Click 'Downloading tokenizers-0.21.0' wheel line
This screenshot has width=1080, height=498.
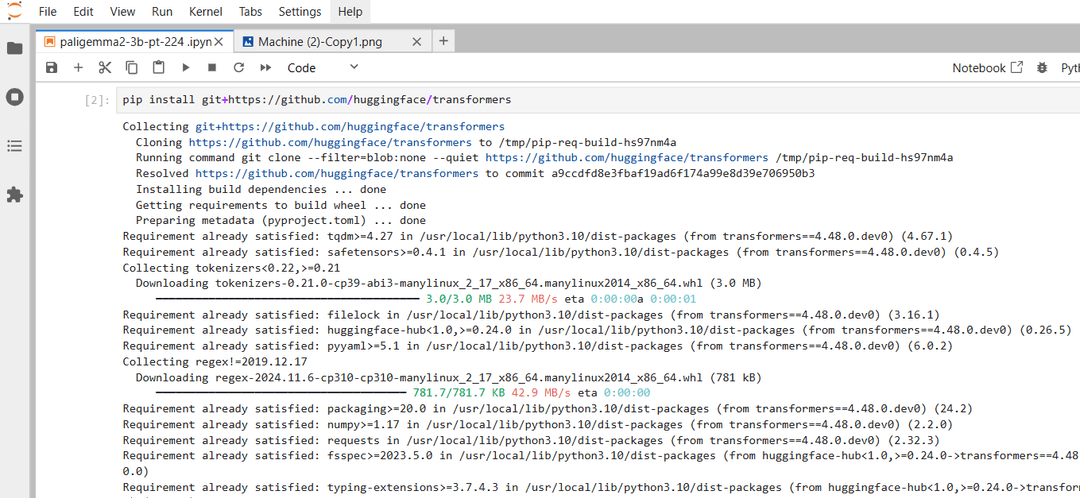[x=448, y=283]
